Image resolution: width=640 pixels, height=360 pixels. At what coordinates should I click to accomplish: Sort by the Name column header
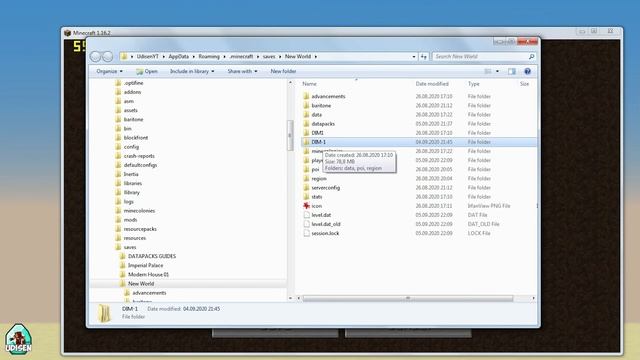(309, 84)
